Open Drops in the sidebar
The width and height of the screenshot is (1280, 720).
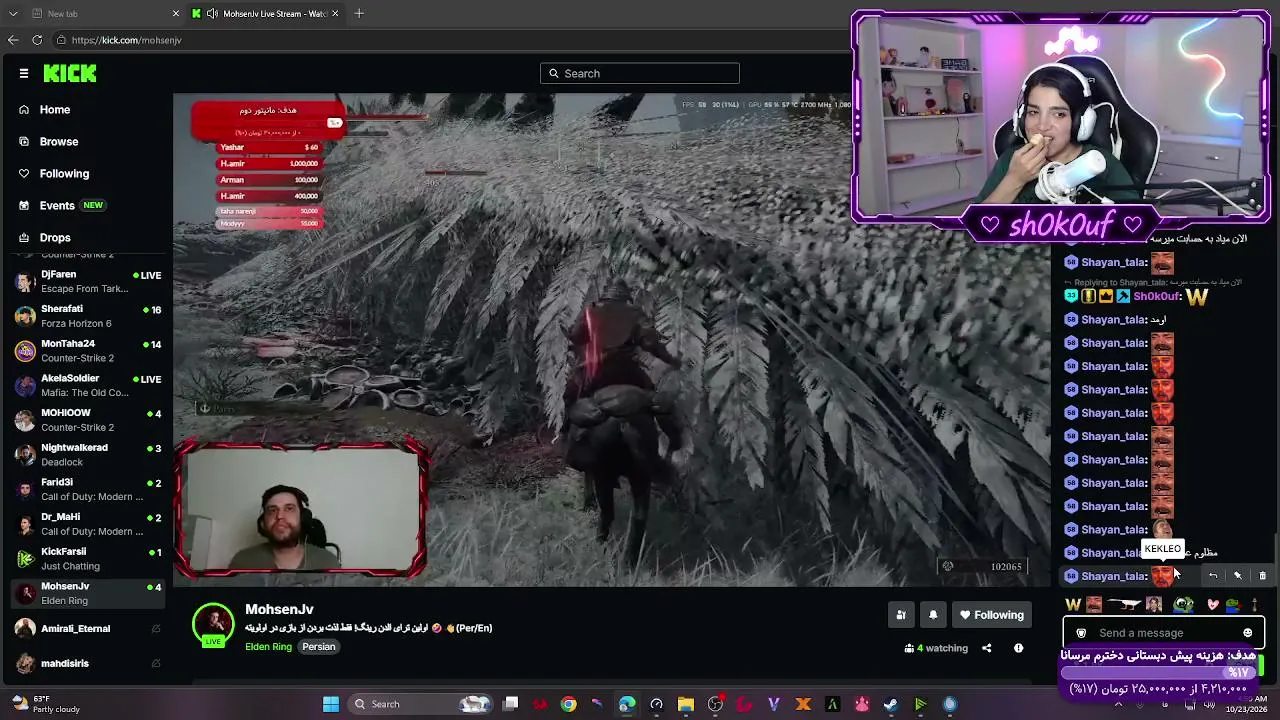pyautogui.click(x=55, y=237)
